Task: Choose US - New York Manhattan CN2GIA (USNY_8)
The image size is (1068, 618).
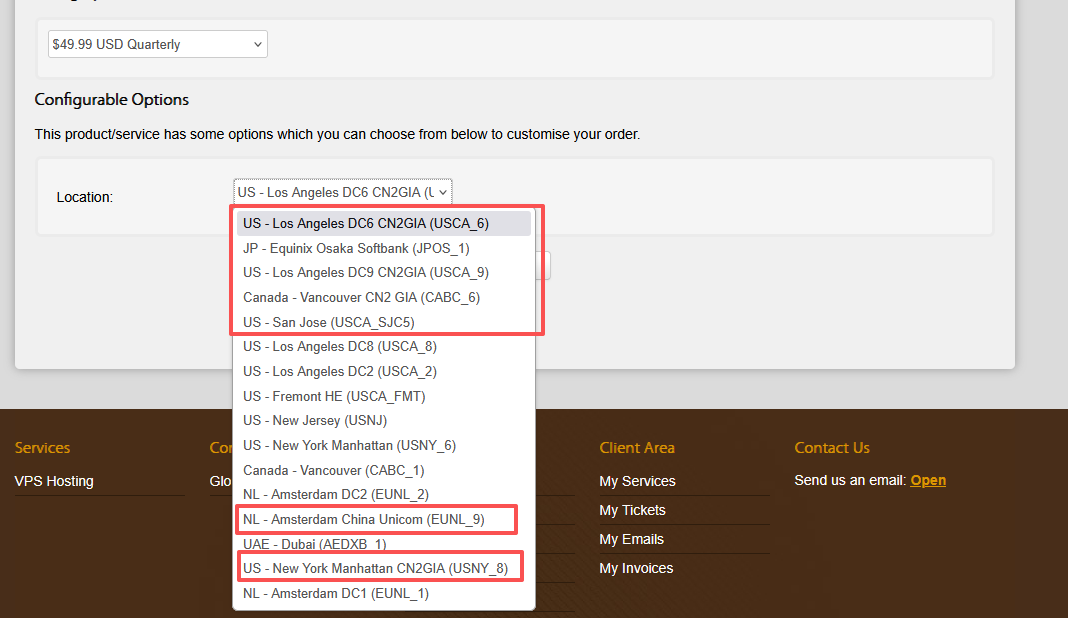Action: [375, 568]
